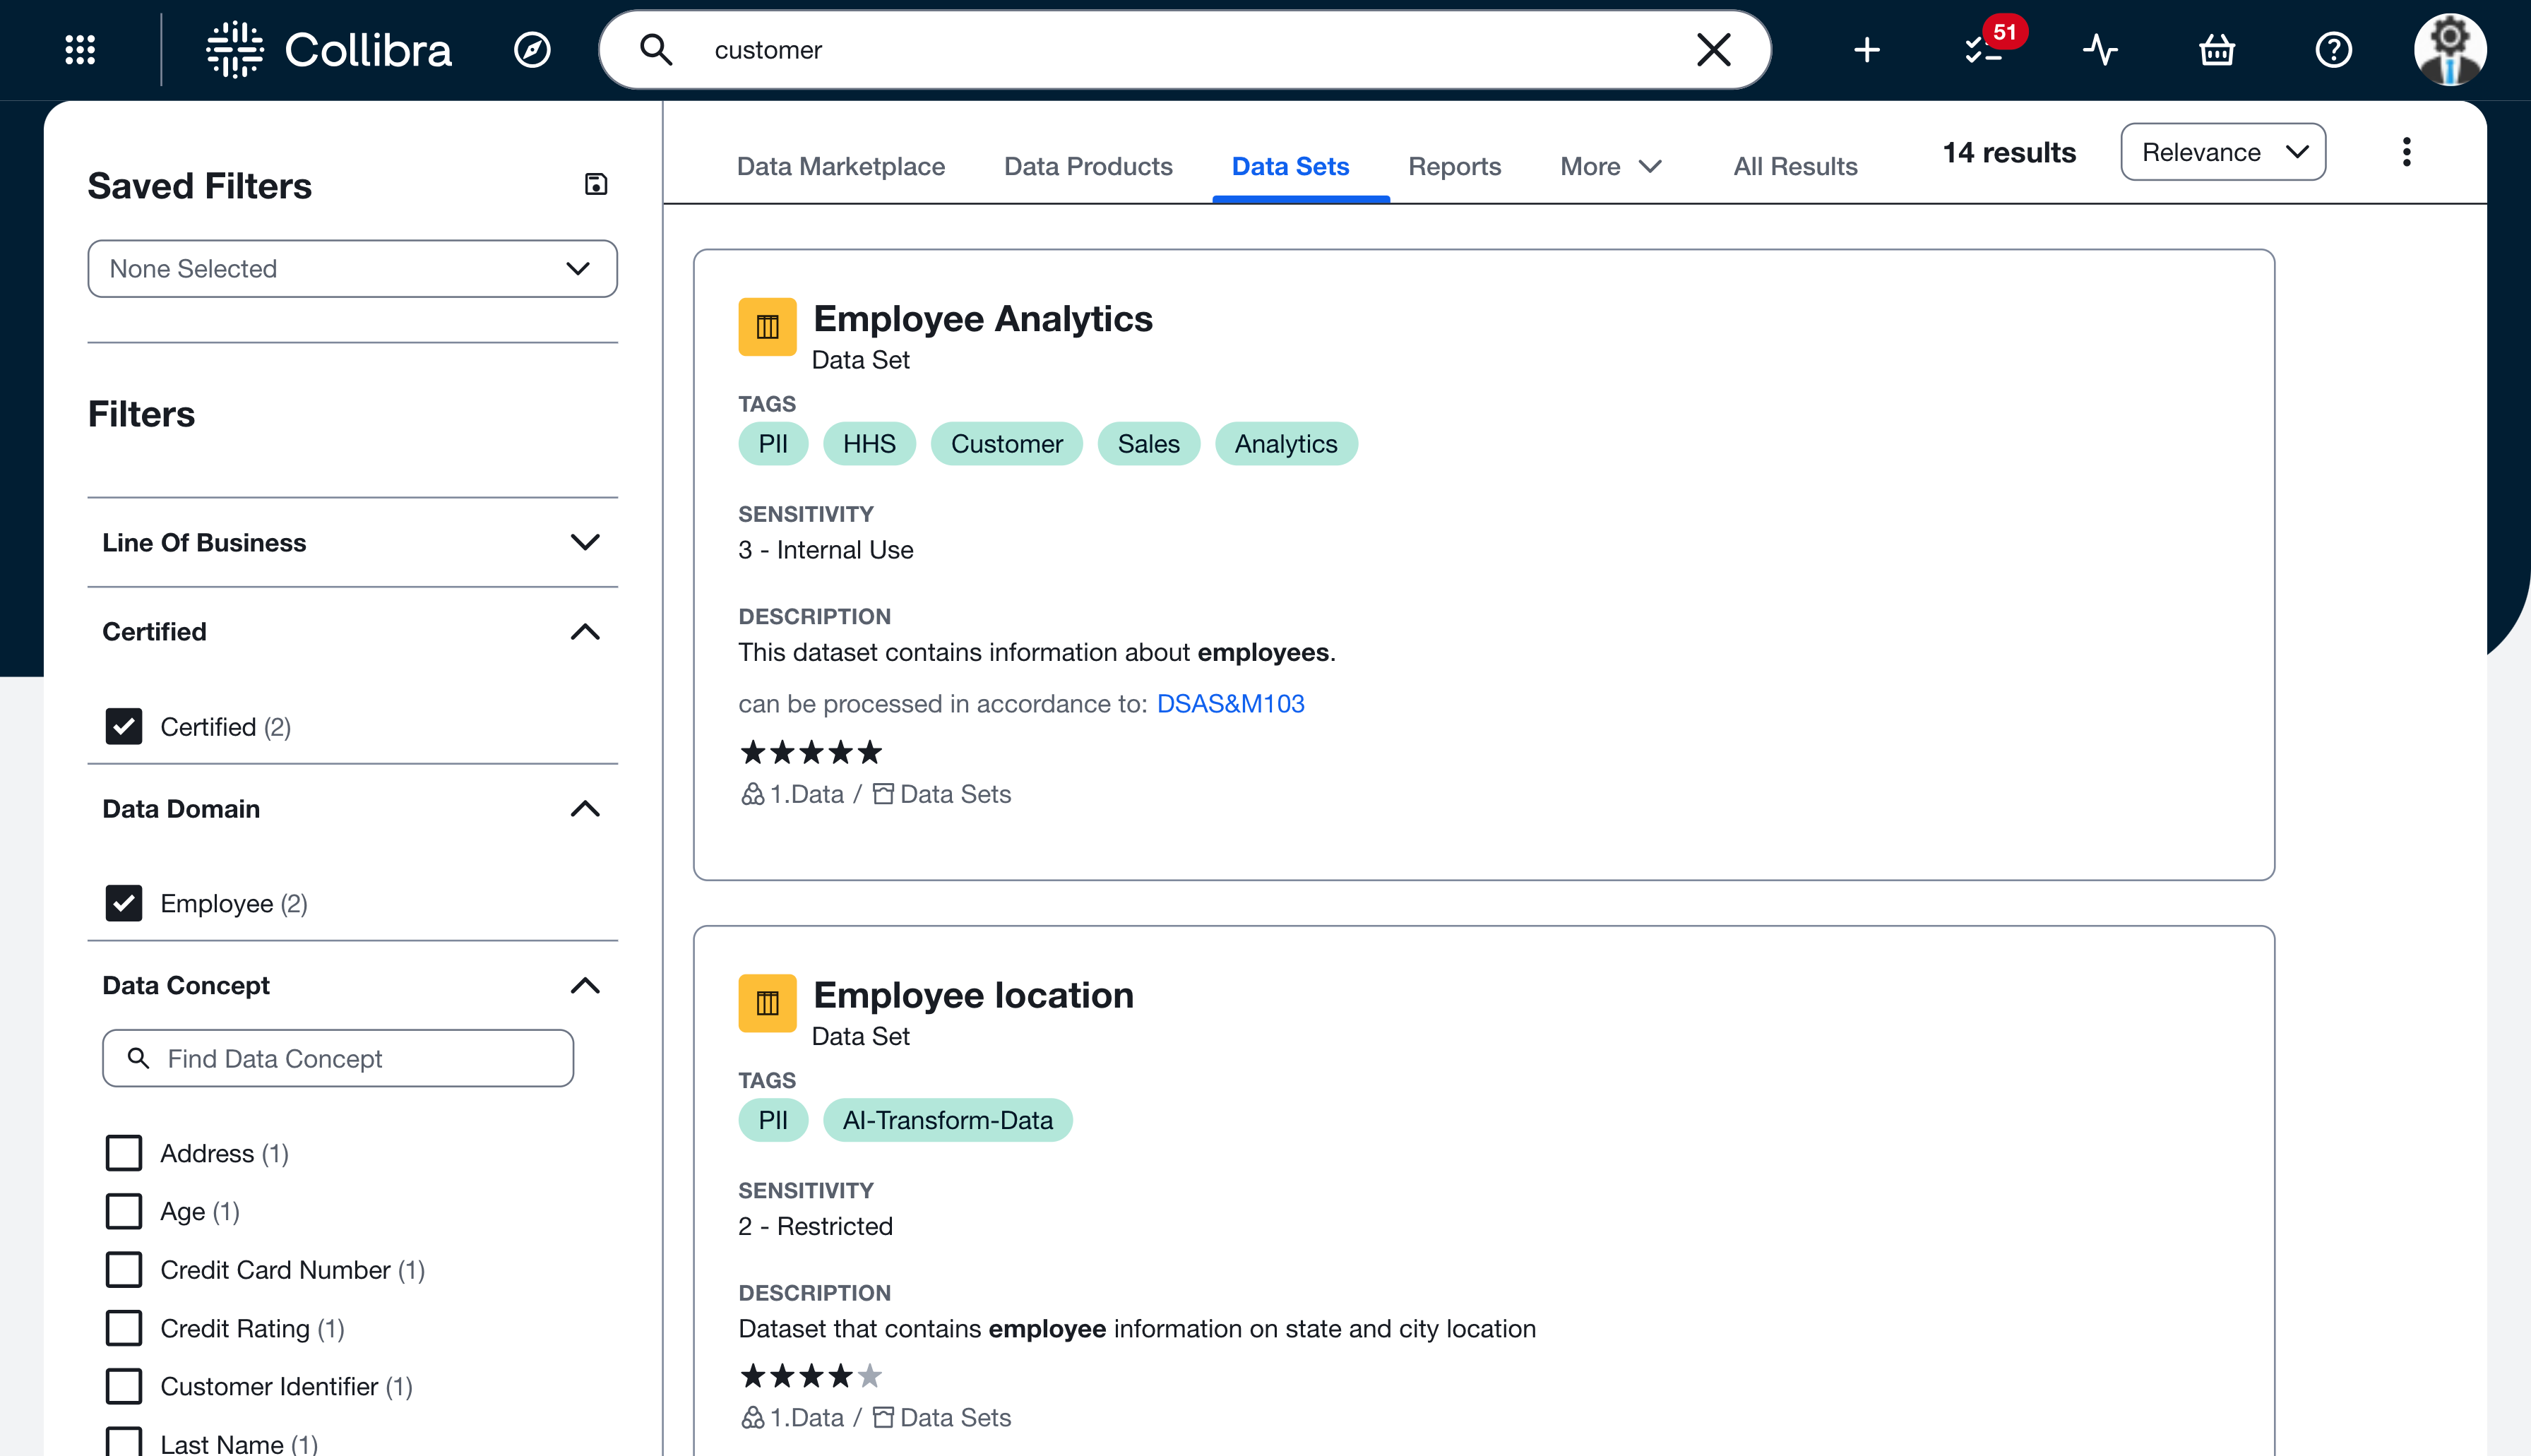Expand the Line Of Business filter
The image size is (2531, 1456).
352,542
